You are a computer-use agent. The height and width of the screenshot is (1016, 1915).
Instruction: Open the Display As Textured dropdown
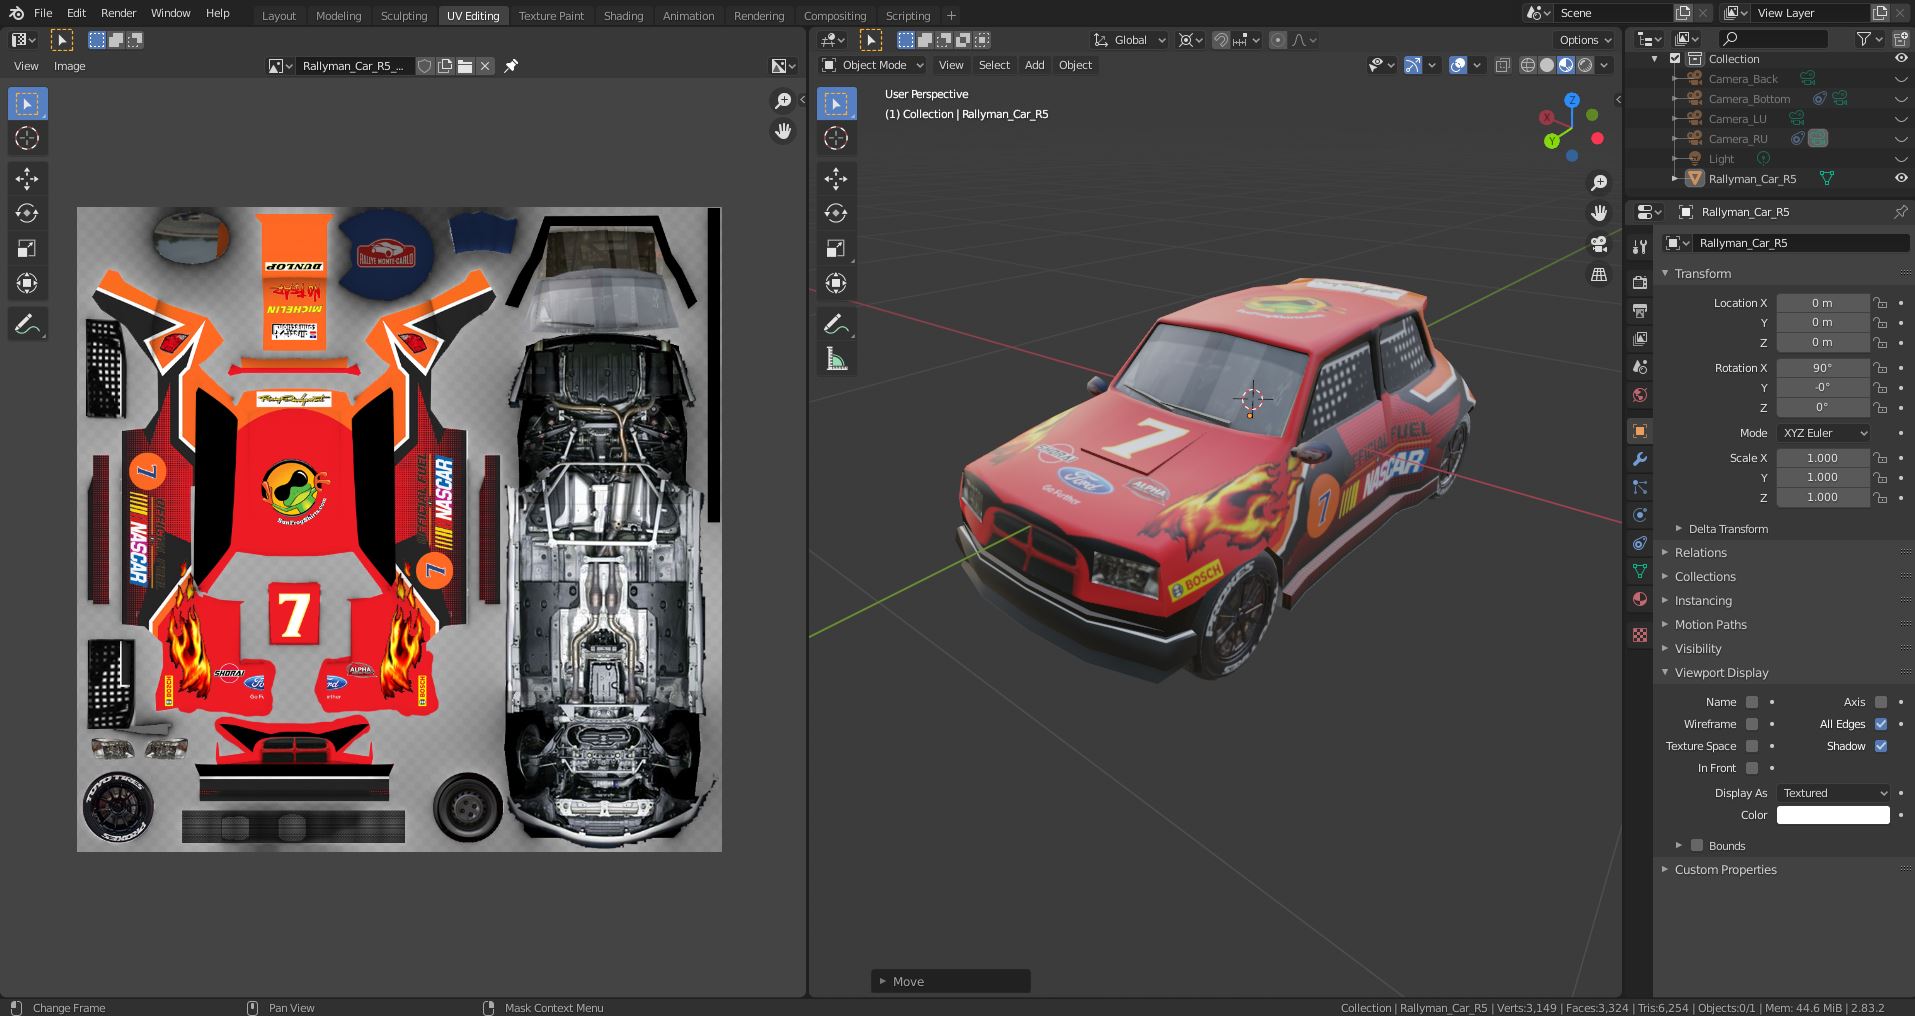[1834, 793]
